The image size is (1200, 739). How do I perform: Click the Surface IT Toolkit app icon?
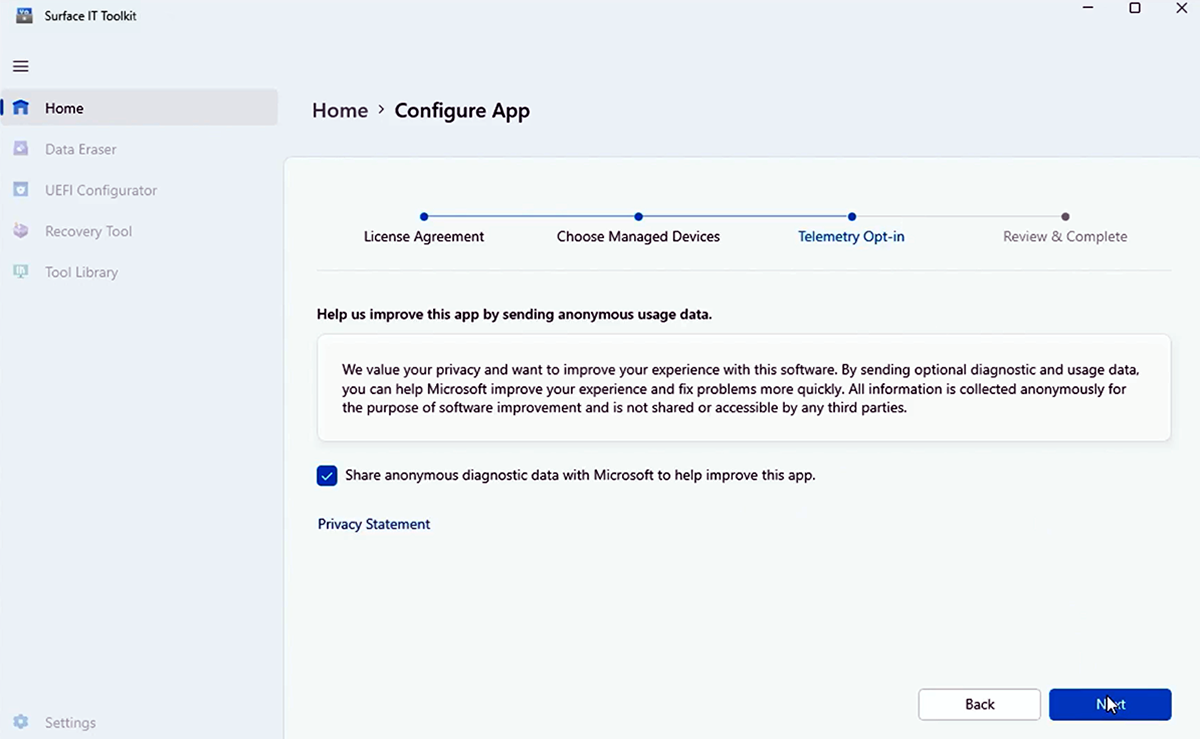coord(24,15)
